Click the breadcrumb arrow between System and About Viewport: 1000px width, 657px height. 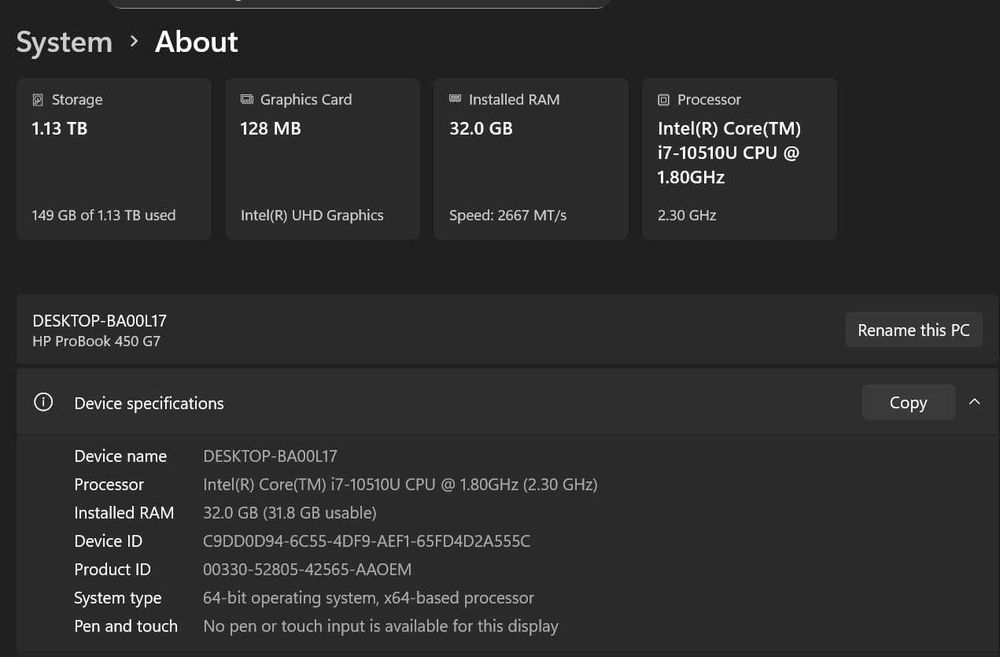[134, 42]
